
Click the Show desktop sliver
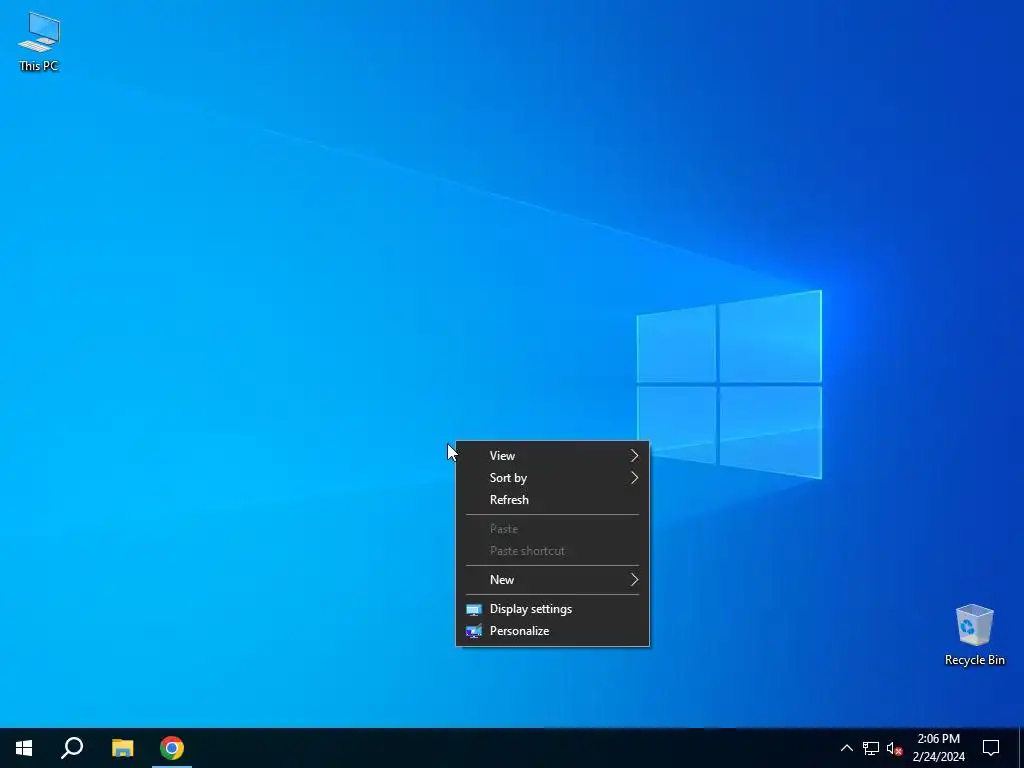[x=1021, y=748]
